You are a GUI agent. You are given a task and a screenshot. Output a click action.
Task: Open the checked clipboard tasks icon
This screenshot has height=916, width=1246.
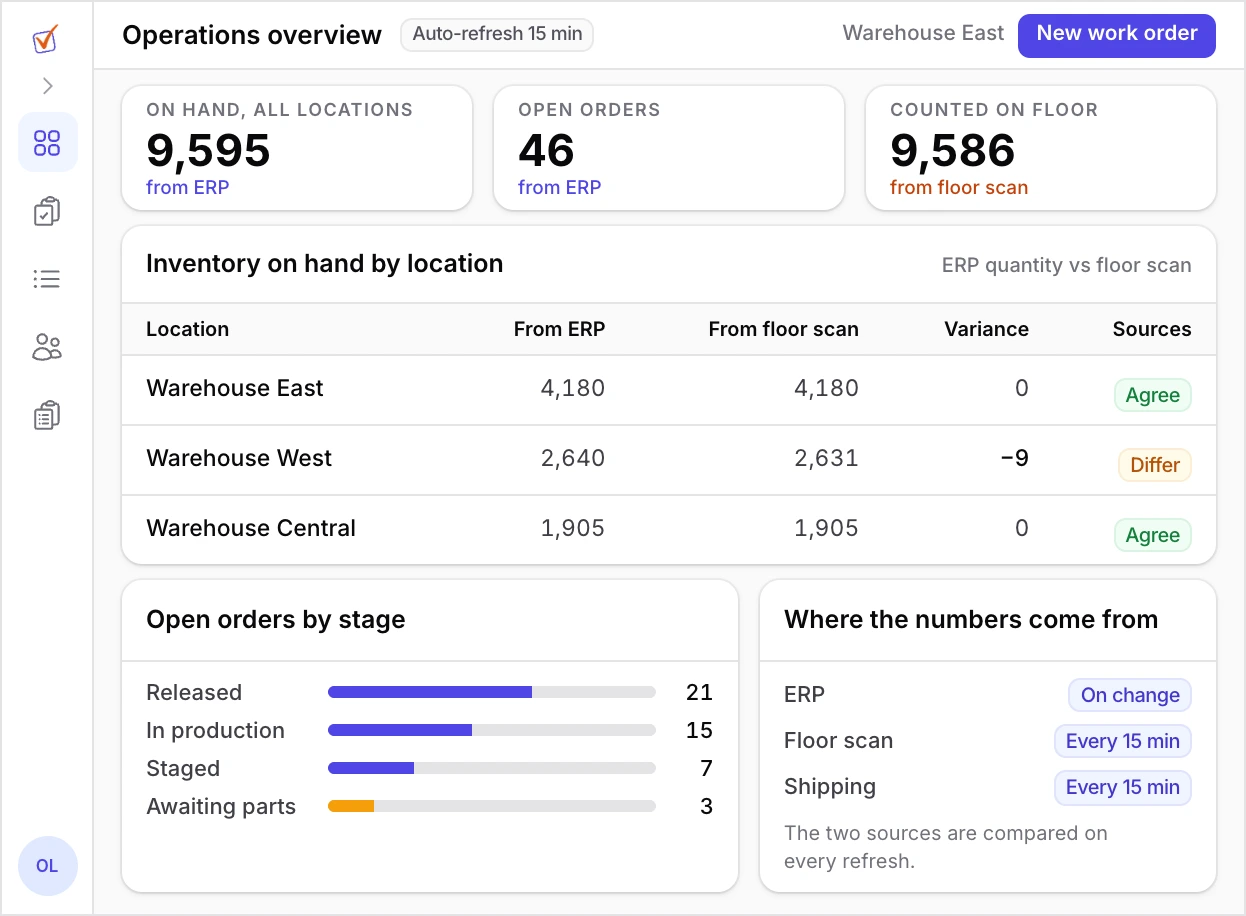click(x=48, y=211)
